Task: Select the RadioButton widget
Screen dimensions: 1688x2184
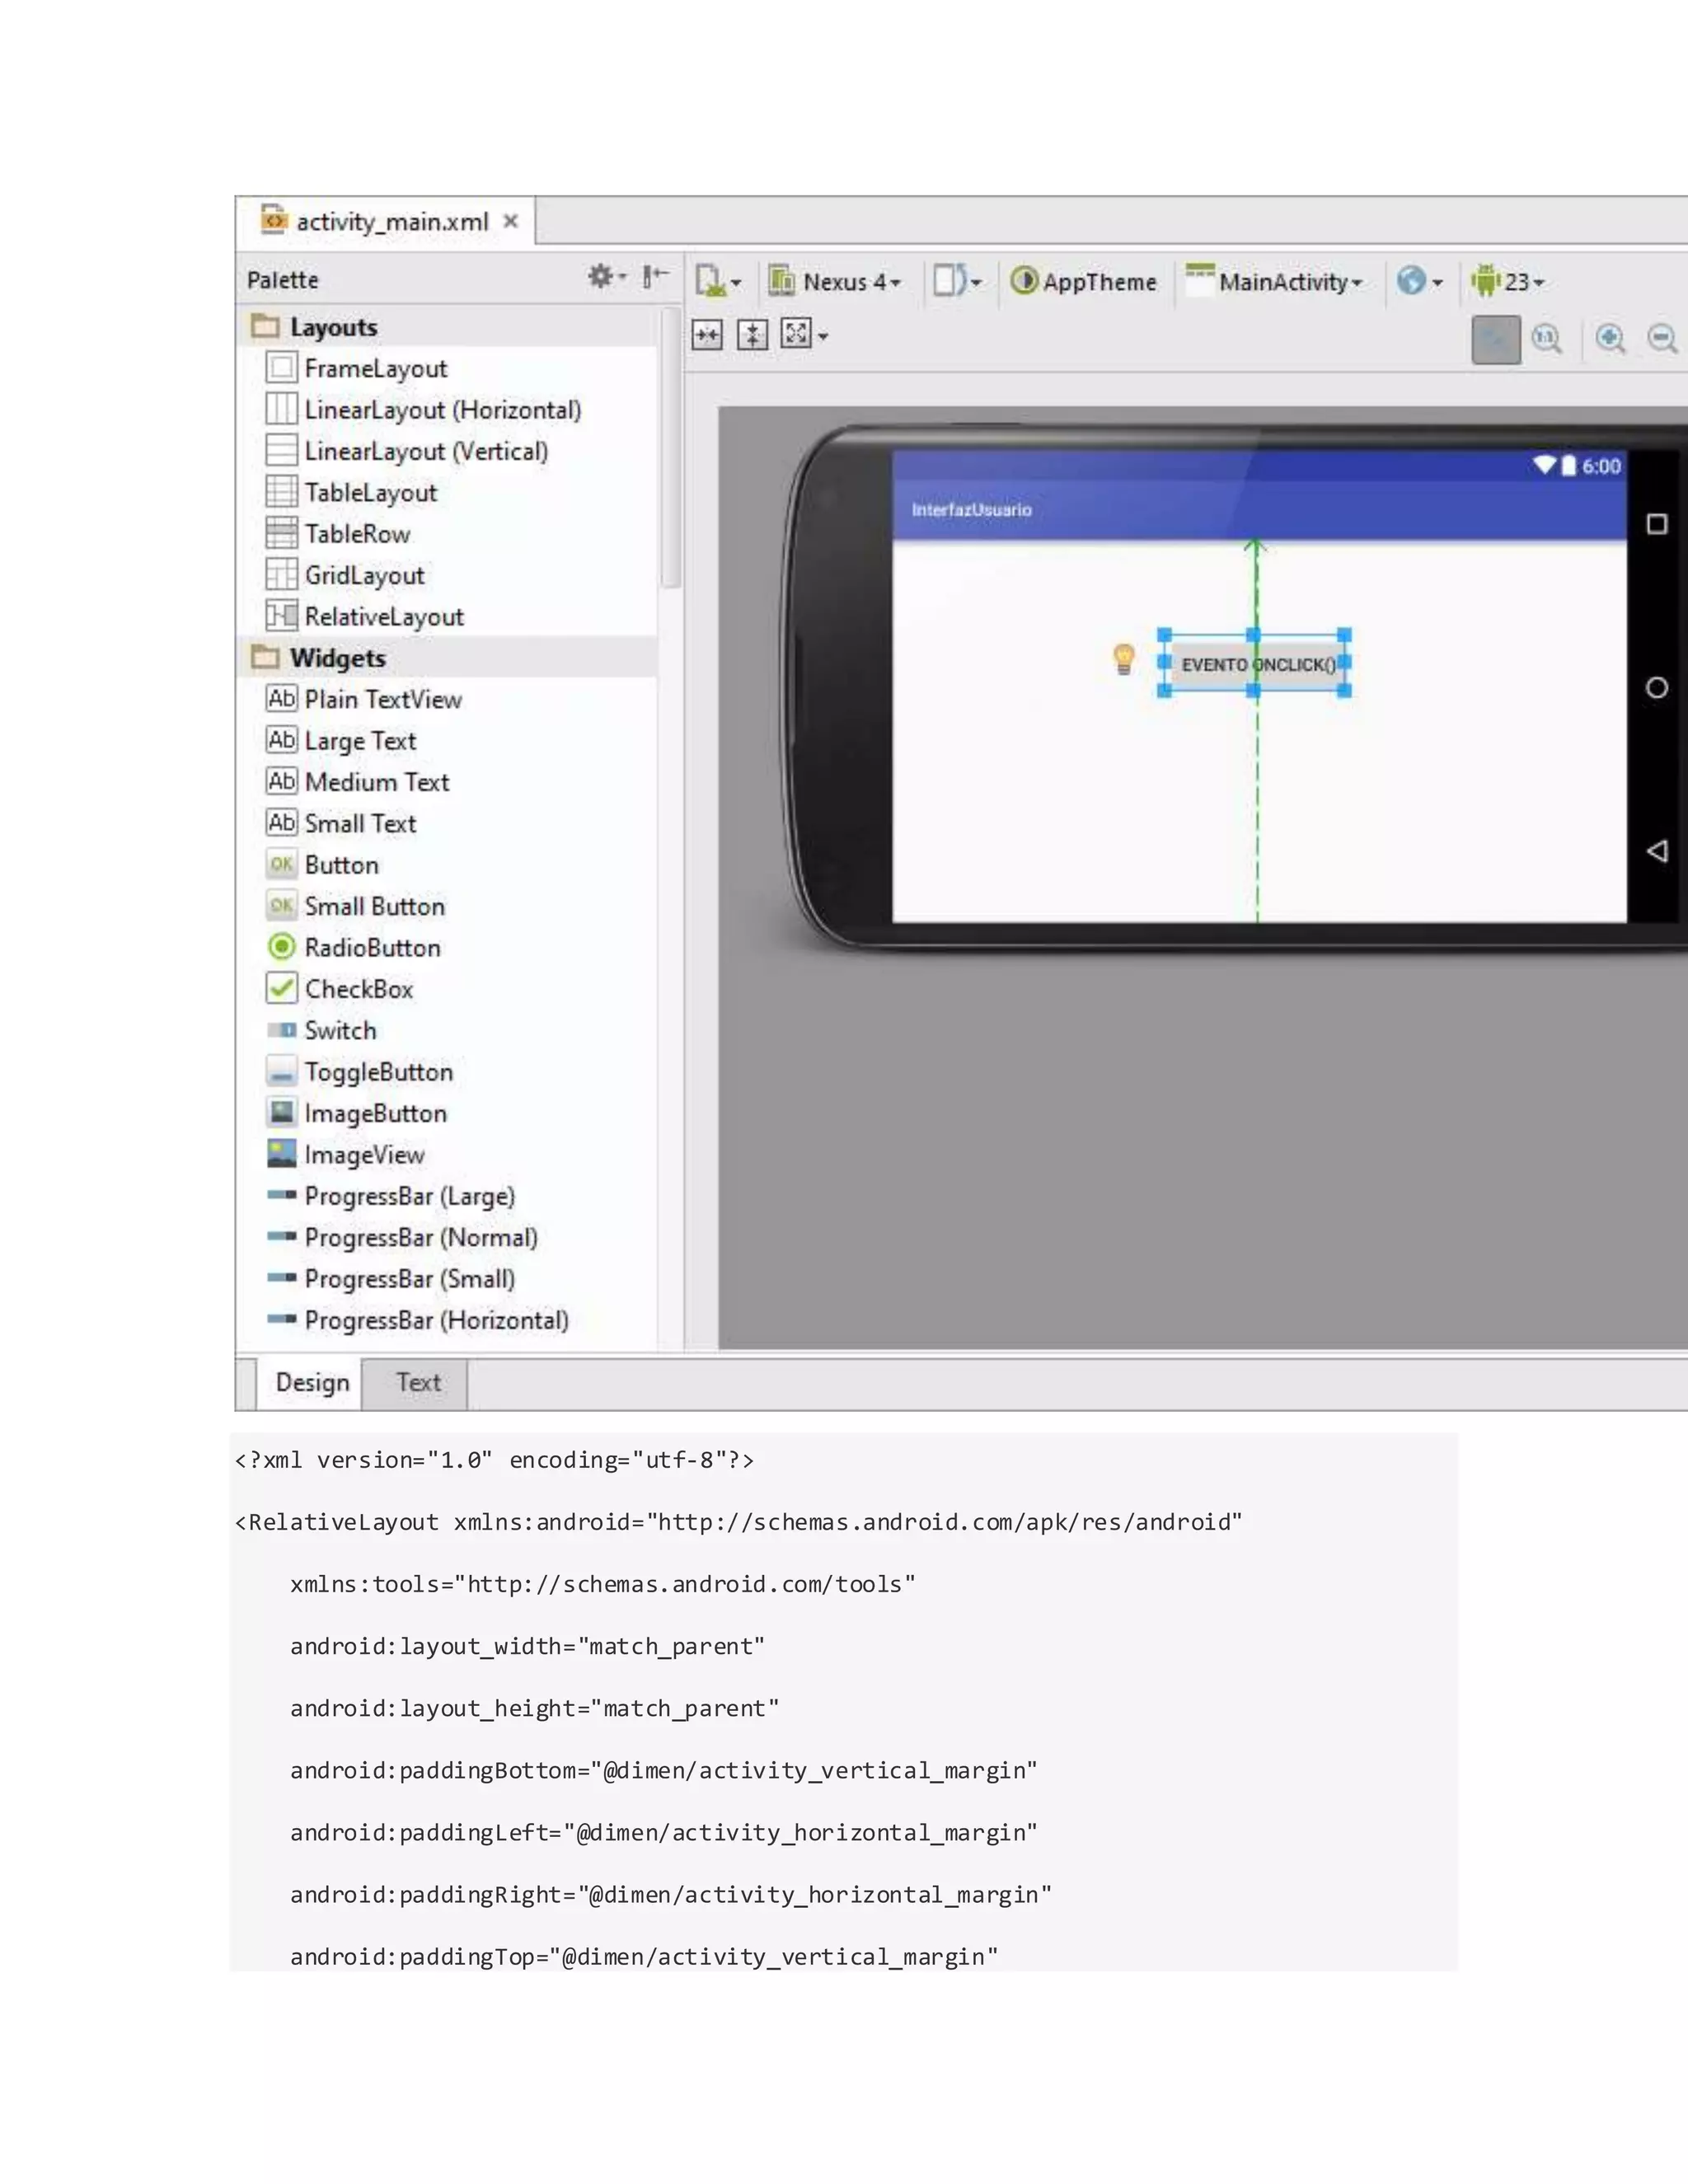Action: coord(352,948)
